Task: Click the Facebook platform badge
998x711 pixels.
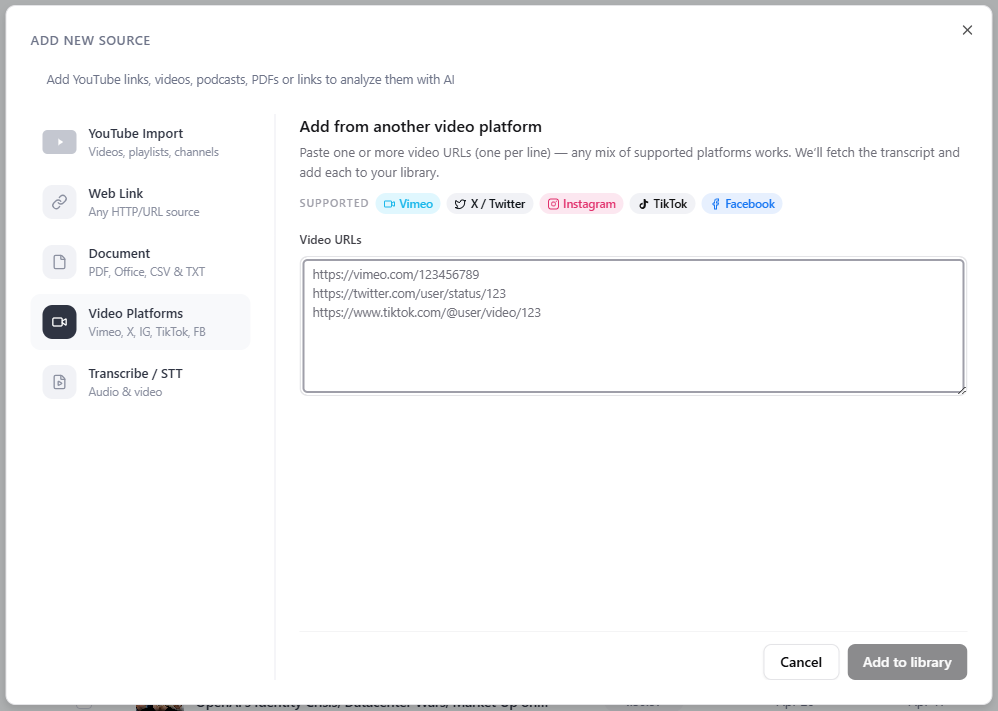Action: pyautogui.click(x=742, y=204)
